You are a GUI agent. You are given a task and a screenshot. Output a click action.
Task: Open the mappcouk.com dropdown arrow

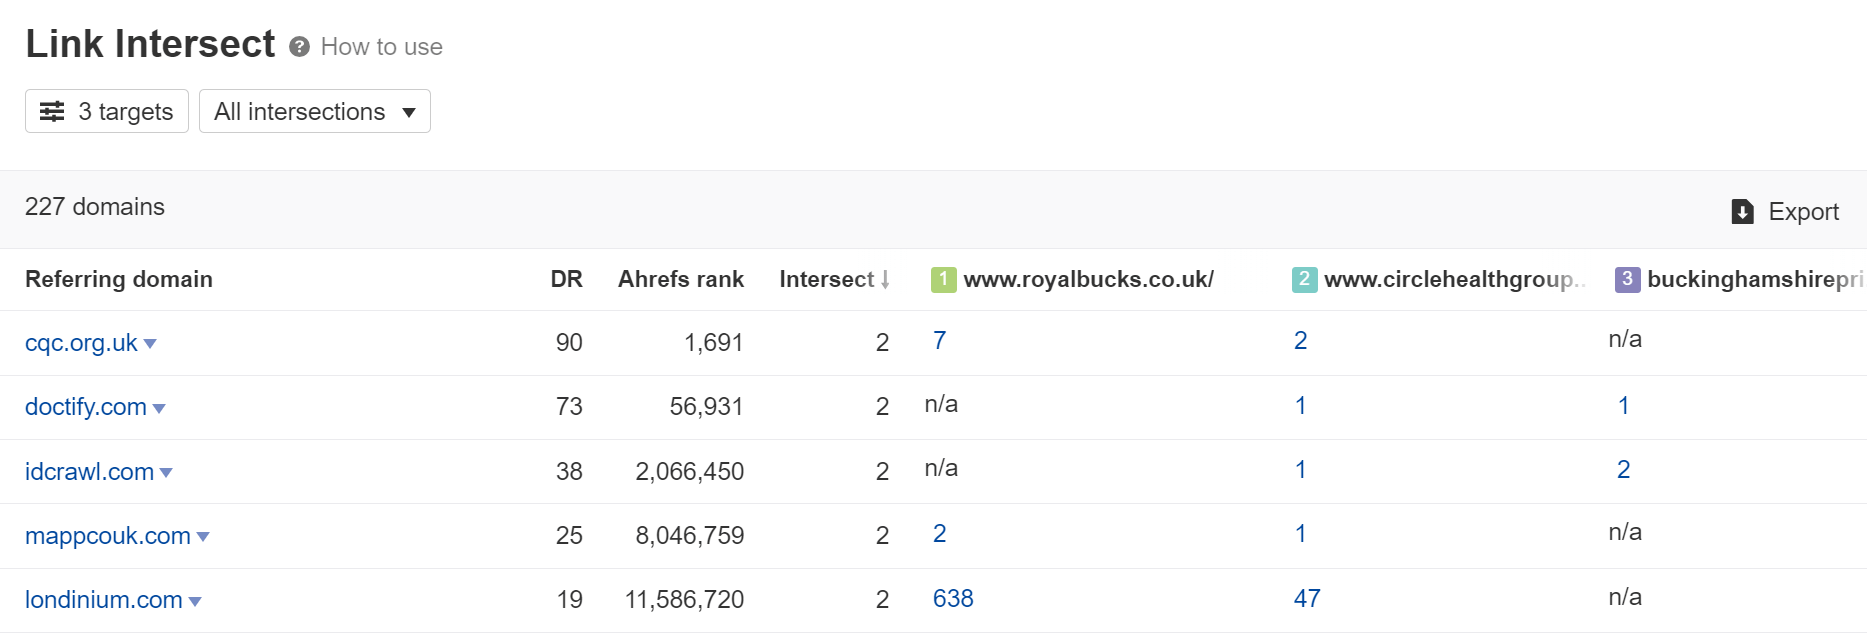click(x=203, y=537)
